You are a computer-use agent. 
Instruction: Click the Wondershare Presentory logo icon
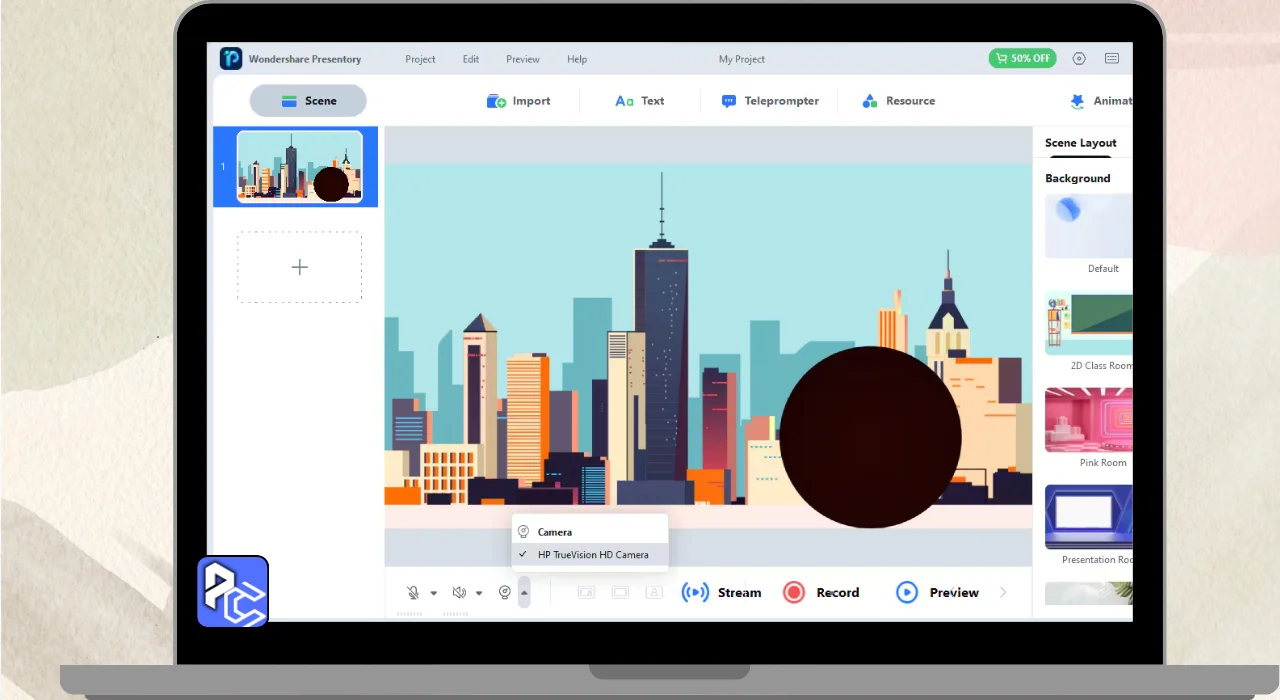pyautogui.click(x=231, y=59)
